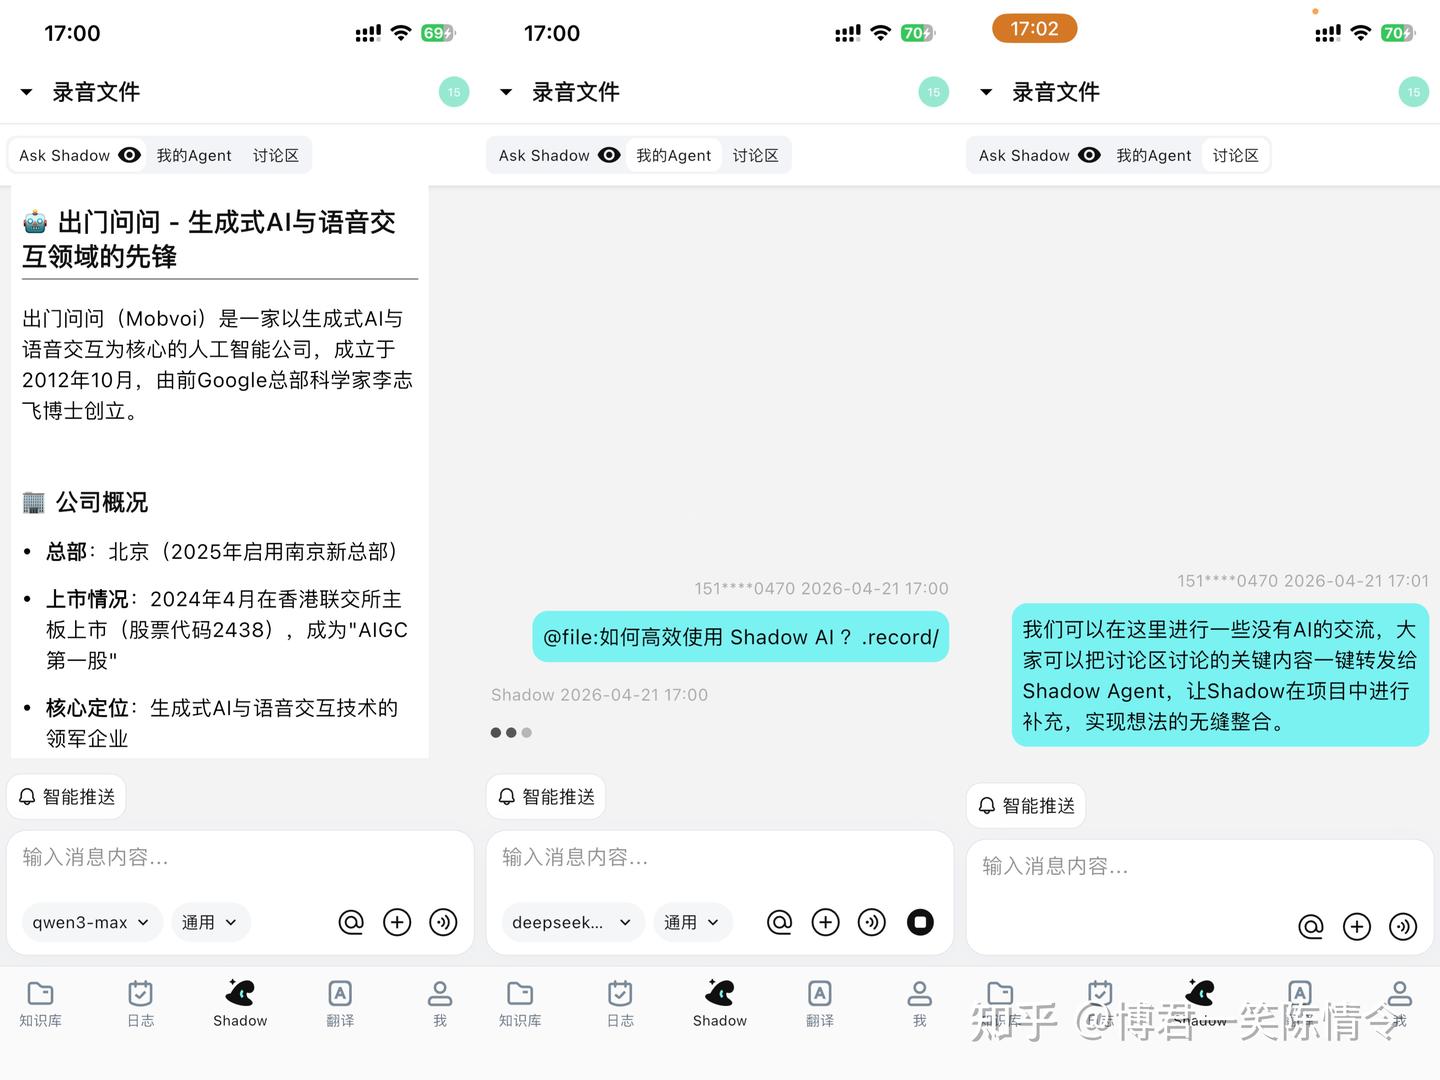1440x1080 pixels.
Task: Switch to 讨论区 tab in left screen
Action: (276, 155)
